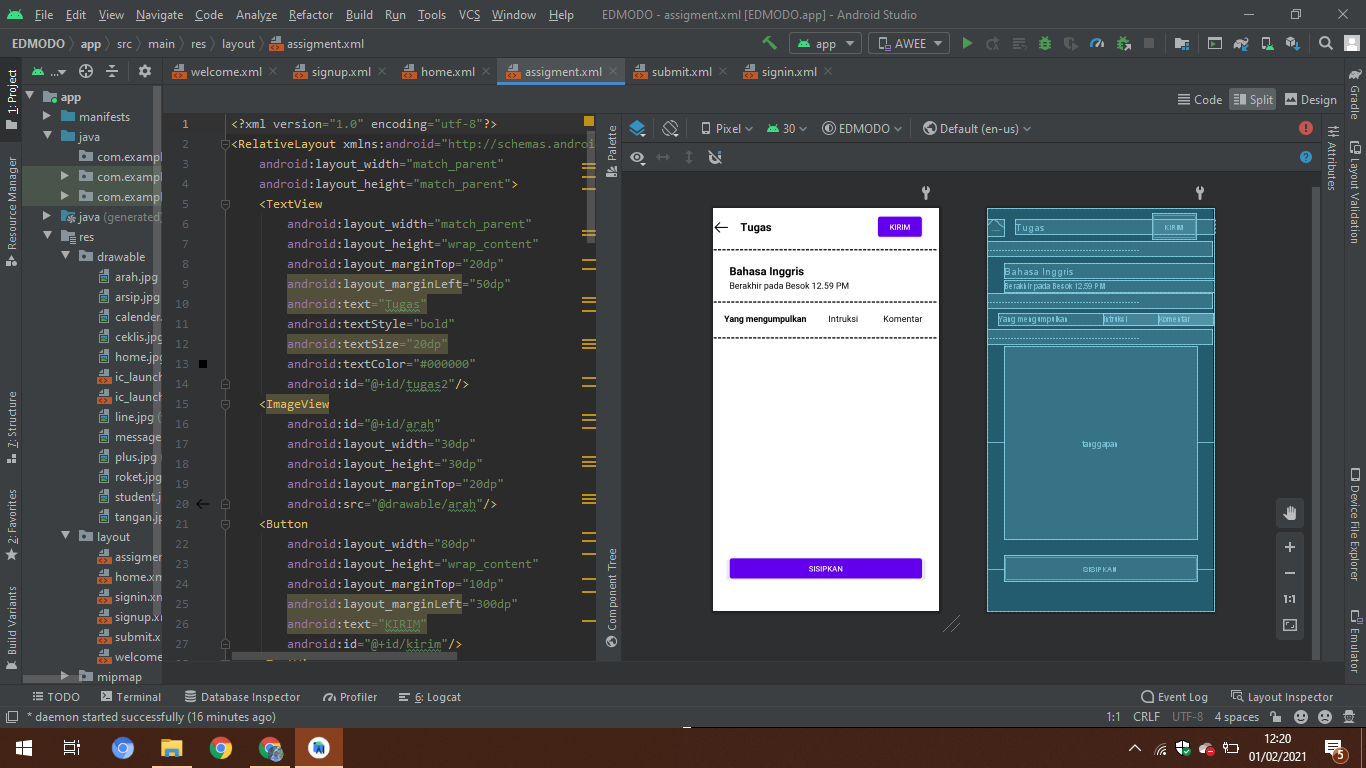This screenshot has width=1366, height=768.
Task: Click the red error indicator in design toolbar
Action: point(1305,128)
